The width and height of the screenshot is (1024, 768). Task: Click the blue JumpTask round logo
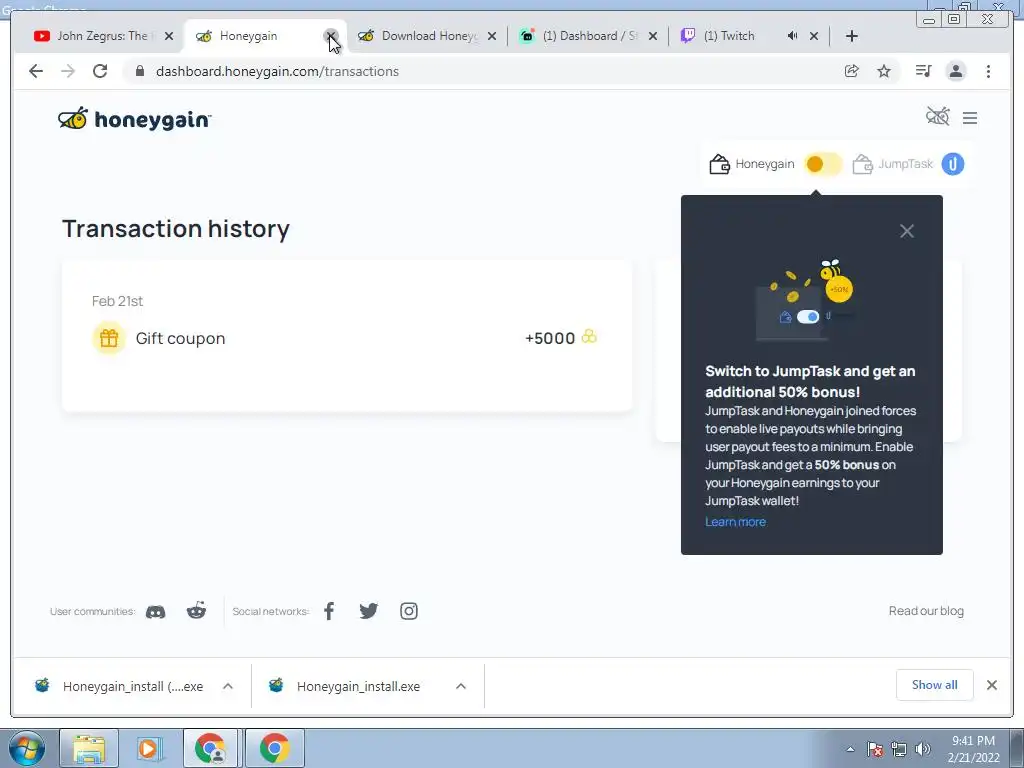953,164
